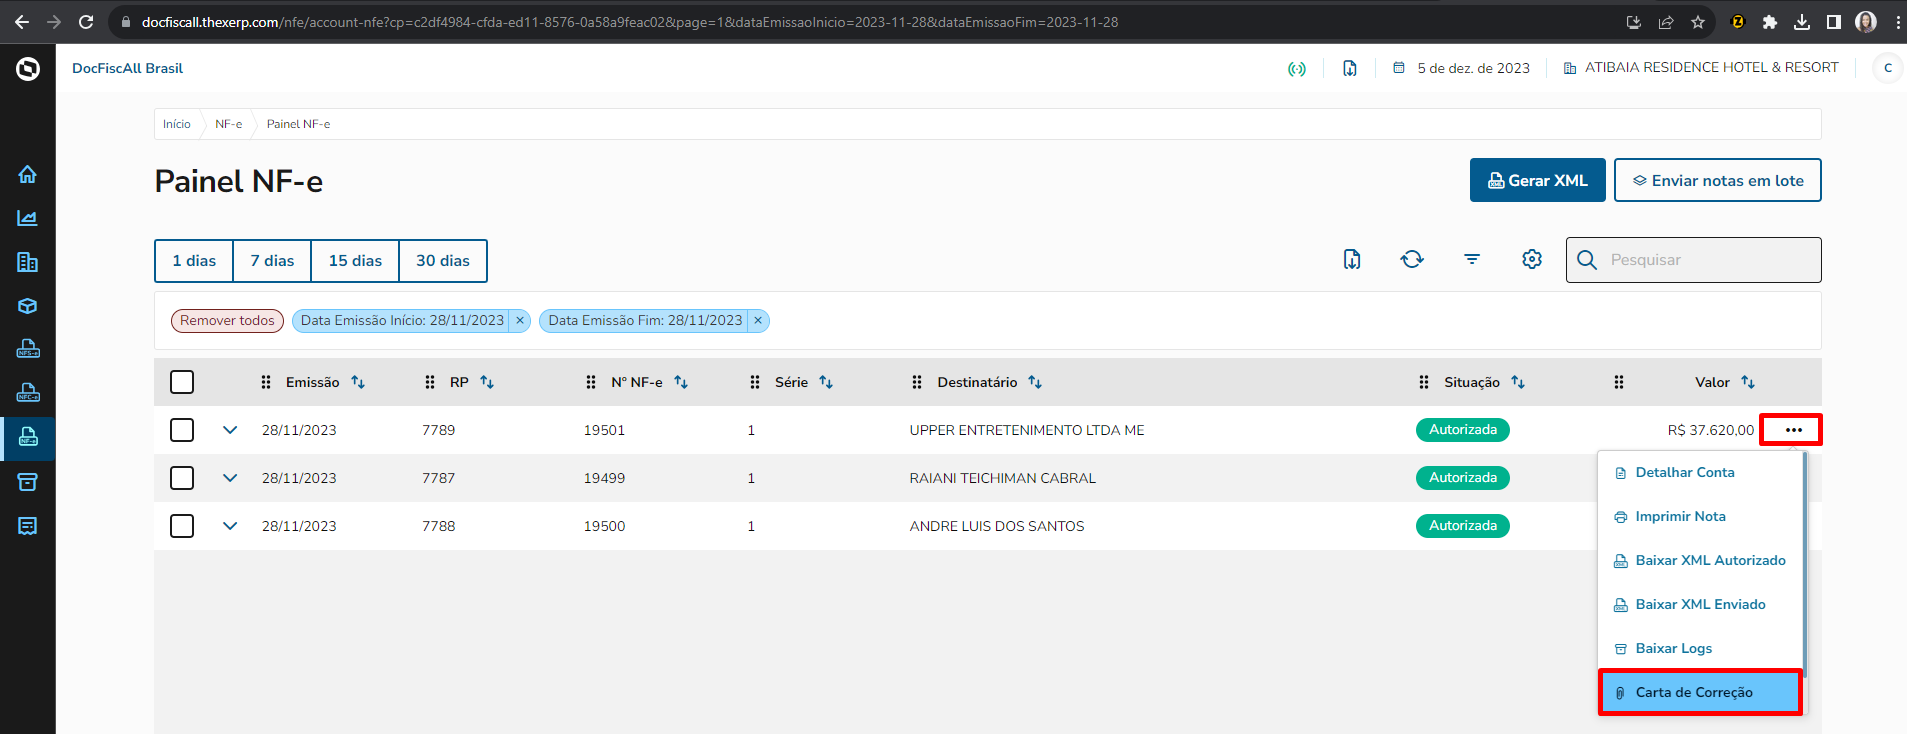
Task: Share this page from address bar
Action: pyautogui.click(x=1666, y=22)
